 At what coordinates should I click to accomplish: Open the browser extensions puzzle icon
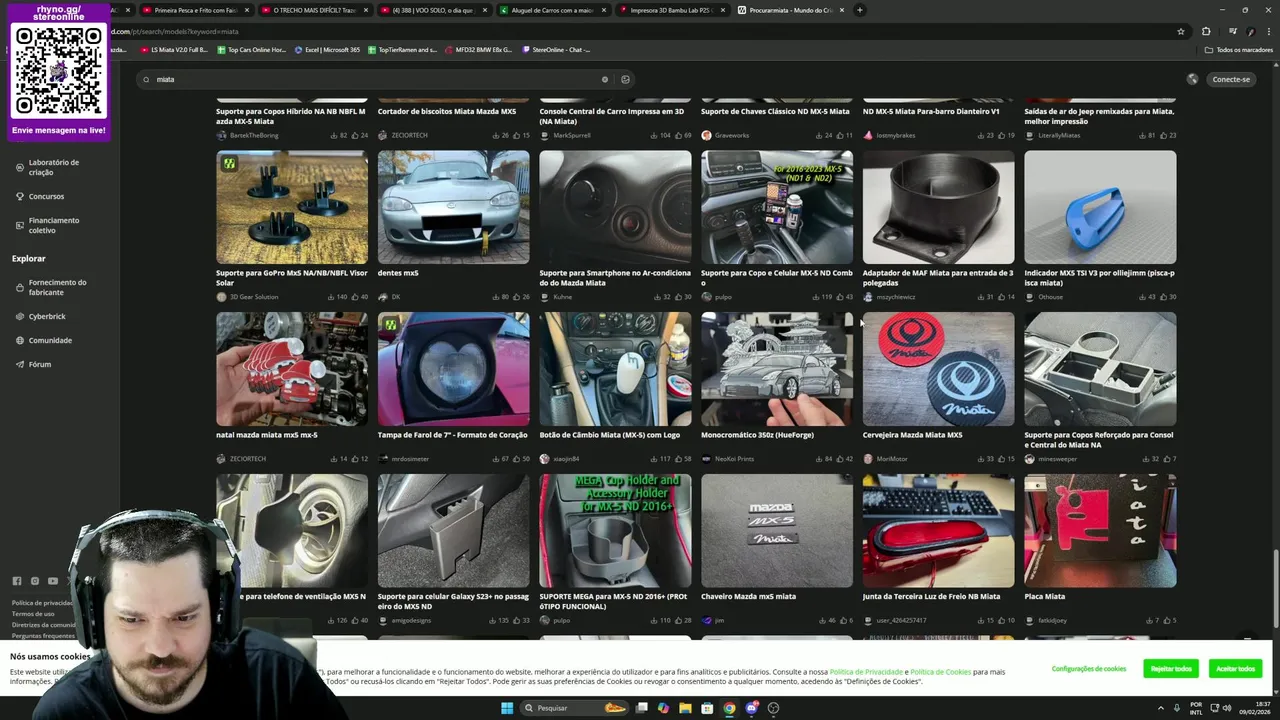pos(1205,31)
